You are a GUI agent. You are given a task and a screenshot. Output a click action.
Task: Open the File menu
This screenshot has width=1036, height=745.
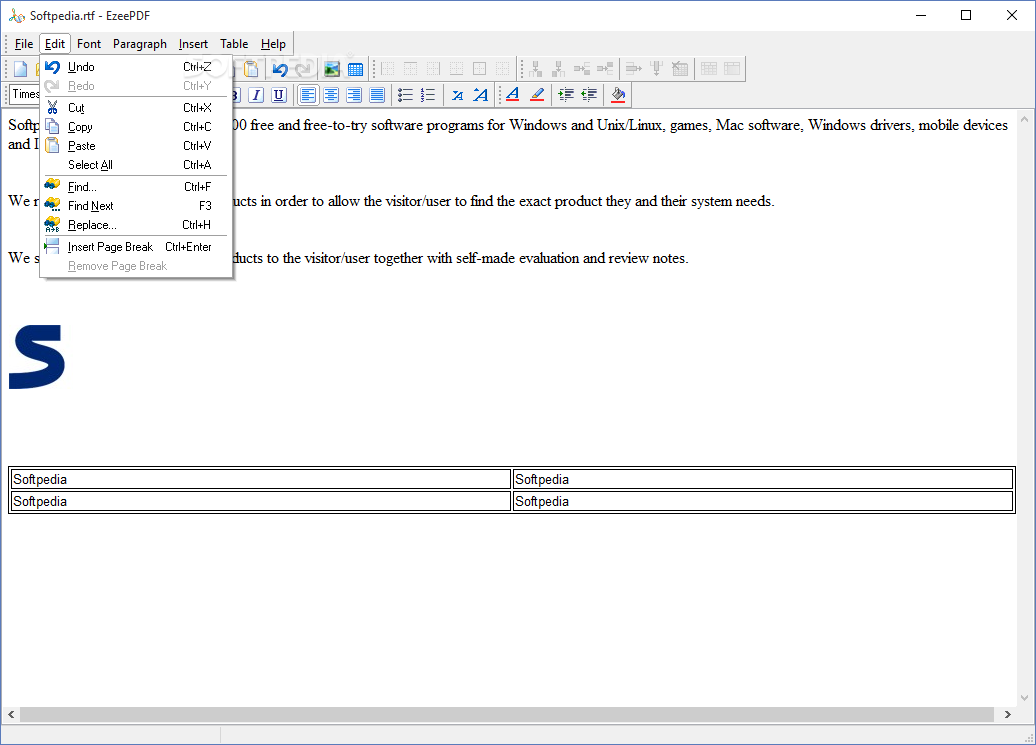pos(24,44)
